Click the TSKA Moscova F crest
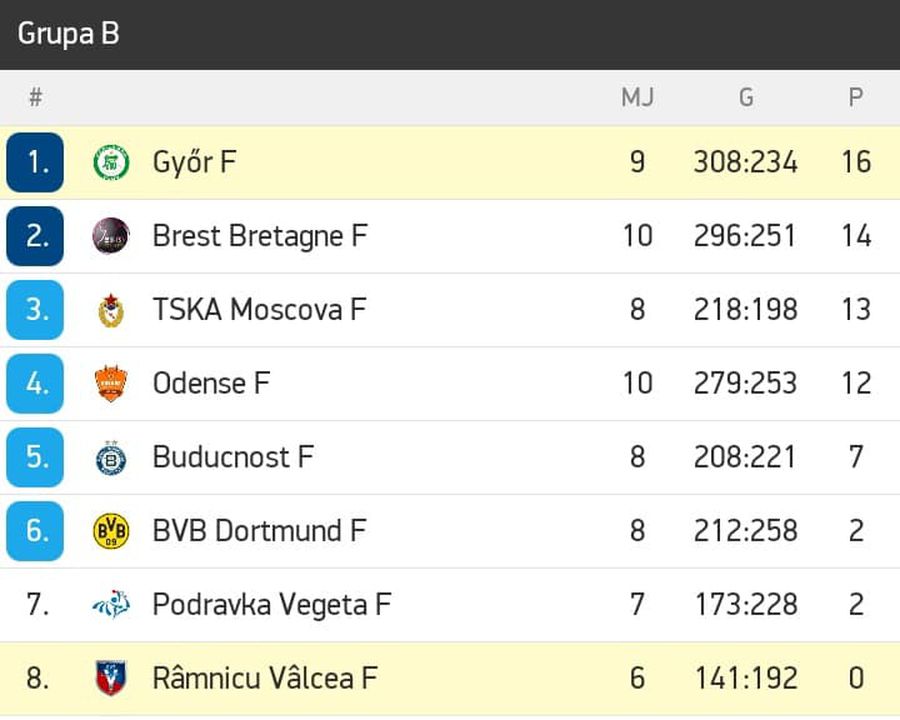The width and height of the screenshot is (900, 720). [111, 310]
